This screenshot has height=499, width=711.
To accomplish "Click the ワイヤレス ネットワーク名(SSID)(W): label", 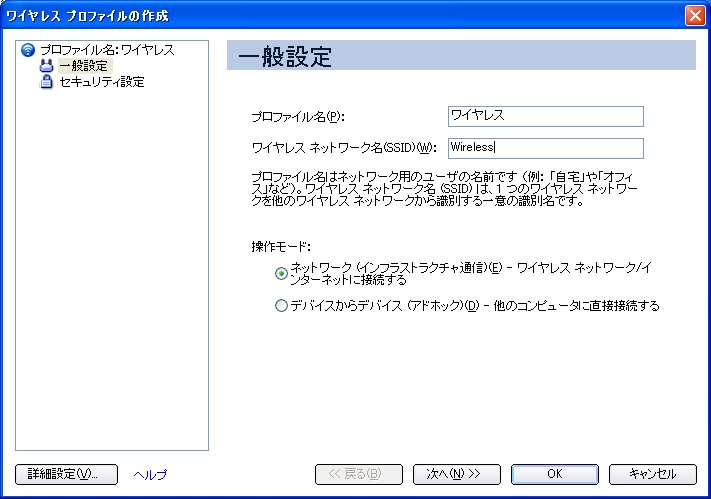I will click(344, 148).
